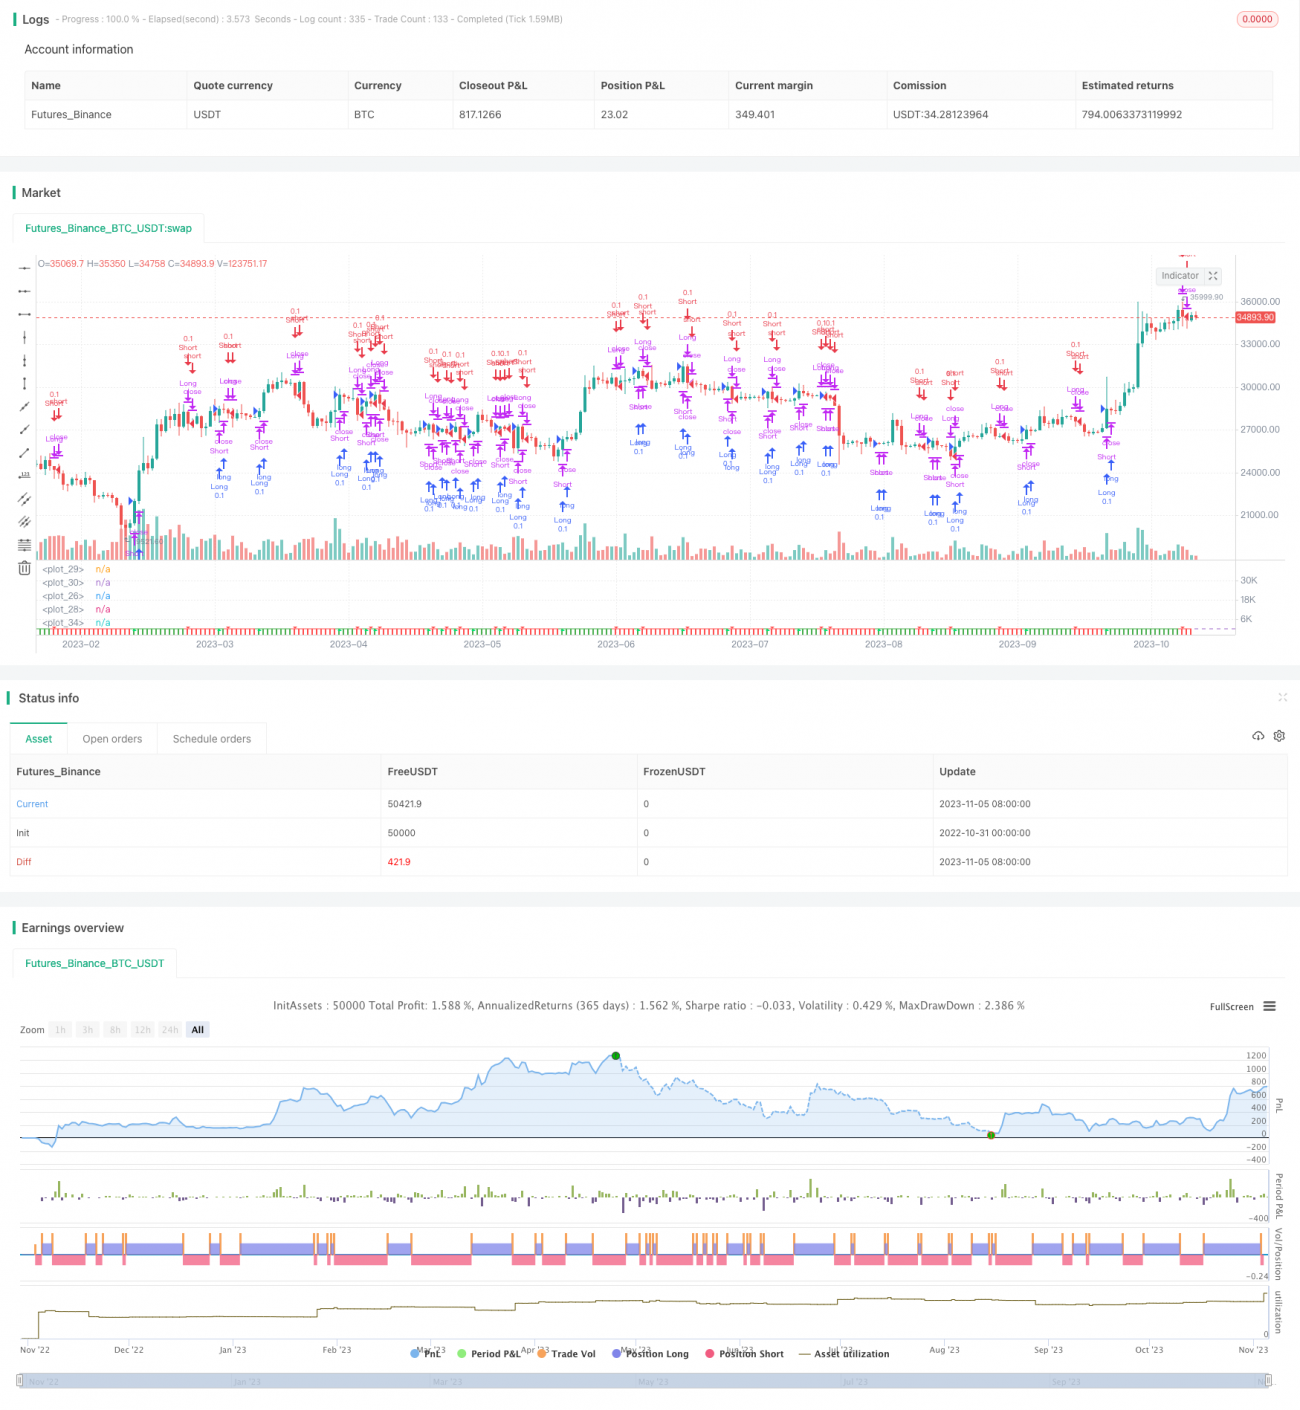Select the first horizontal line drawing tool
Viewport: 1300px width, 1410px height.
(24, 268)
